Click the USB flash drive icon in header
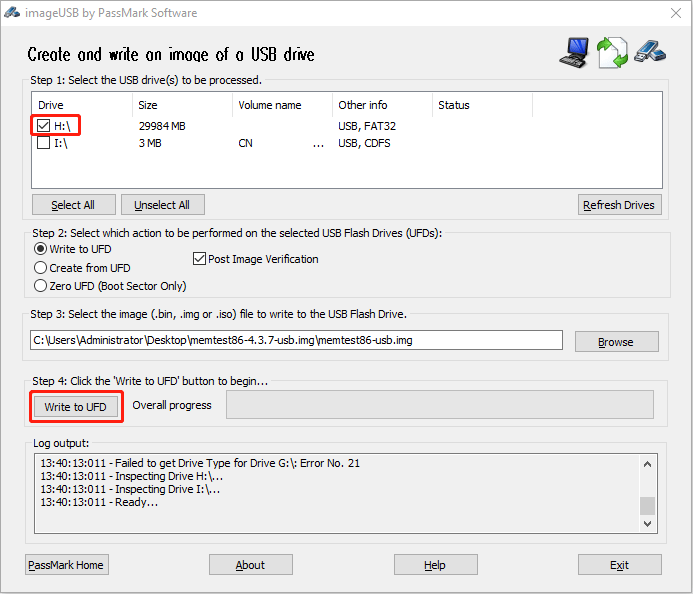693x594 pixels. coord(650,52)
